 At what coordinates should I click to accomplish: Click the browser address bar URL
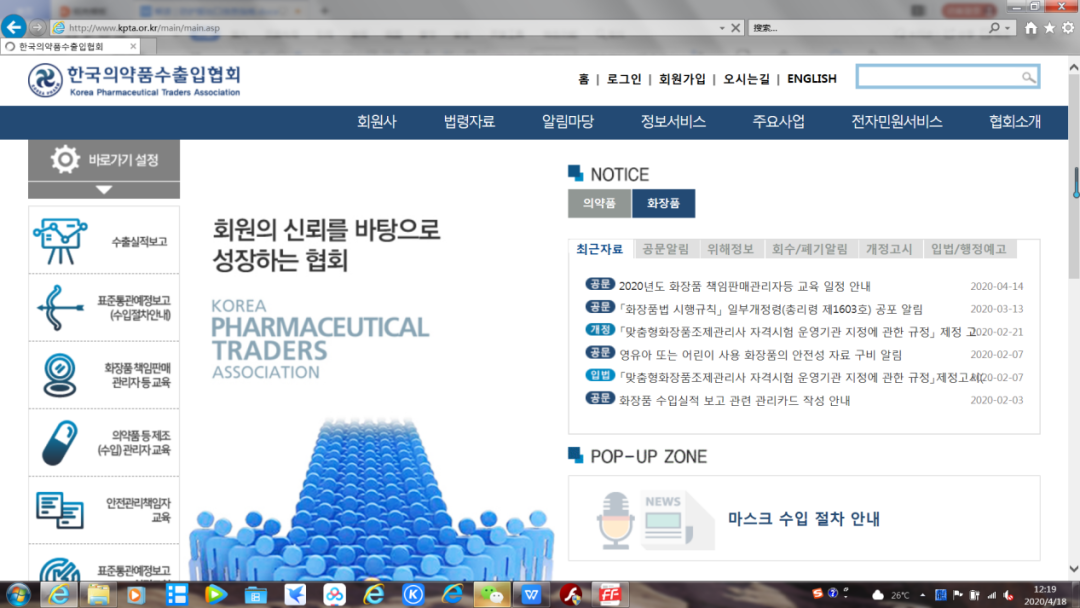click(x=144, y=28)
